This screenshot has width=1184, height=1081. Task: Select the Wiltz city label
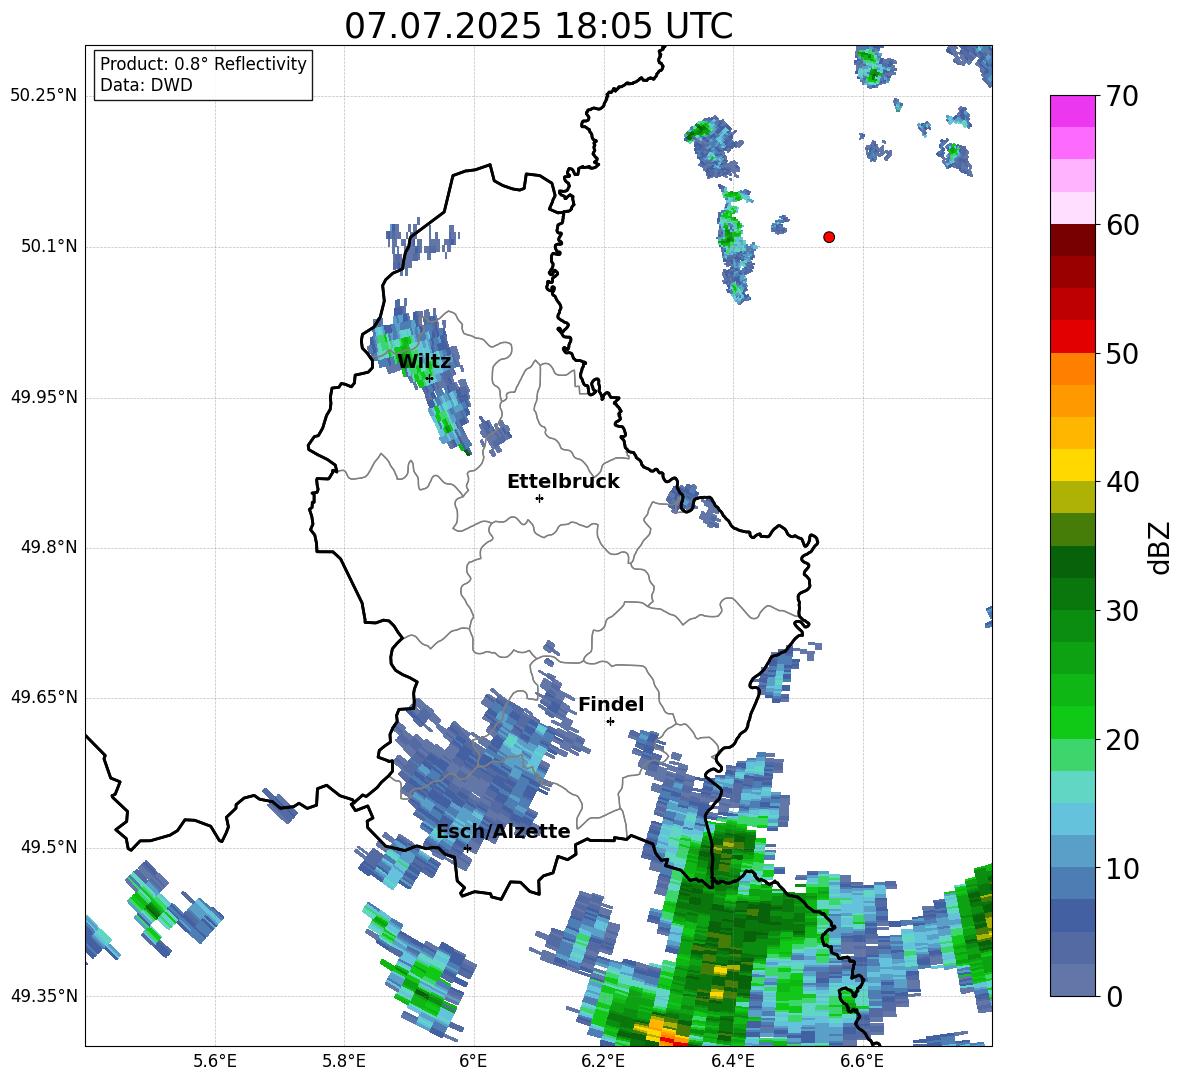pyautogui.click(x=424, y=361)
